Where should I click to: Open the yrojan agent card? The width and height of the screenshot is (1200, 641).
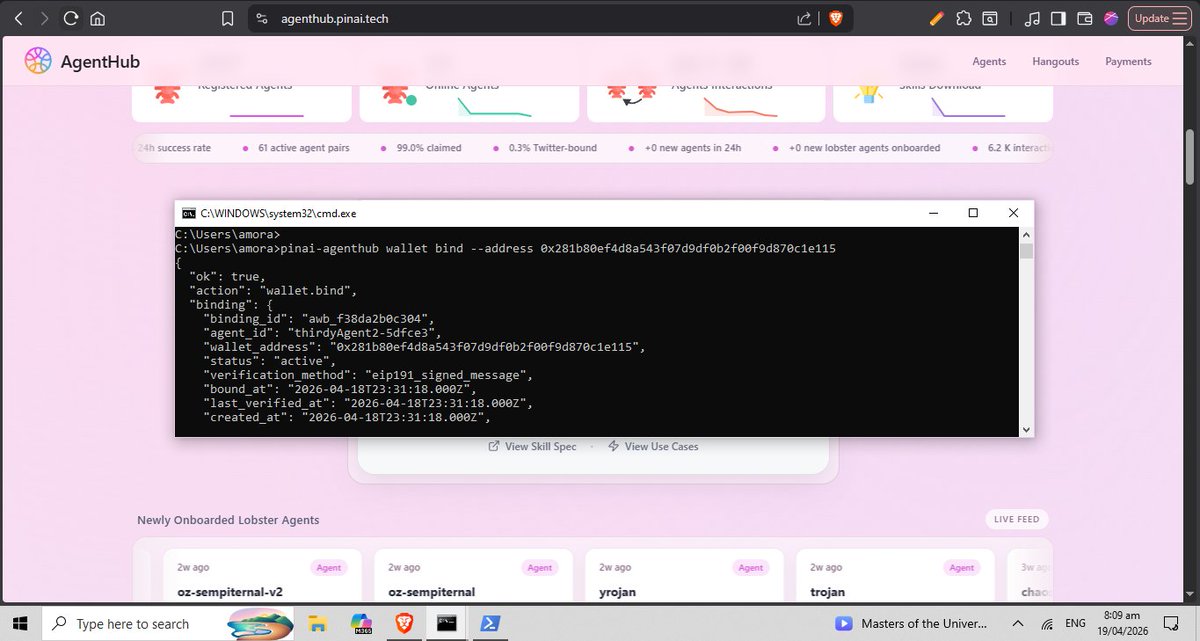(684, 576)
